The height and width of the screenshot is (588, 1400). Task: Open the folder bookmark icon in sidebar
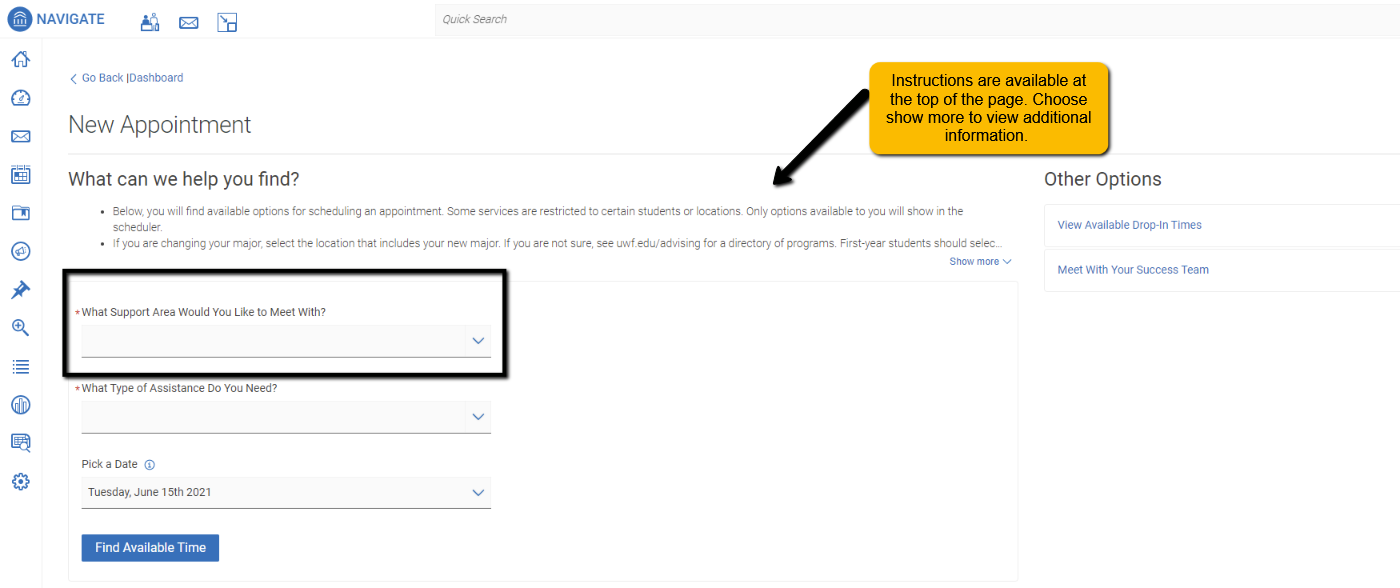pos(20,213)
